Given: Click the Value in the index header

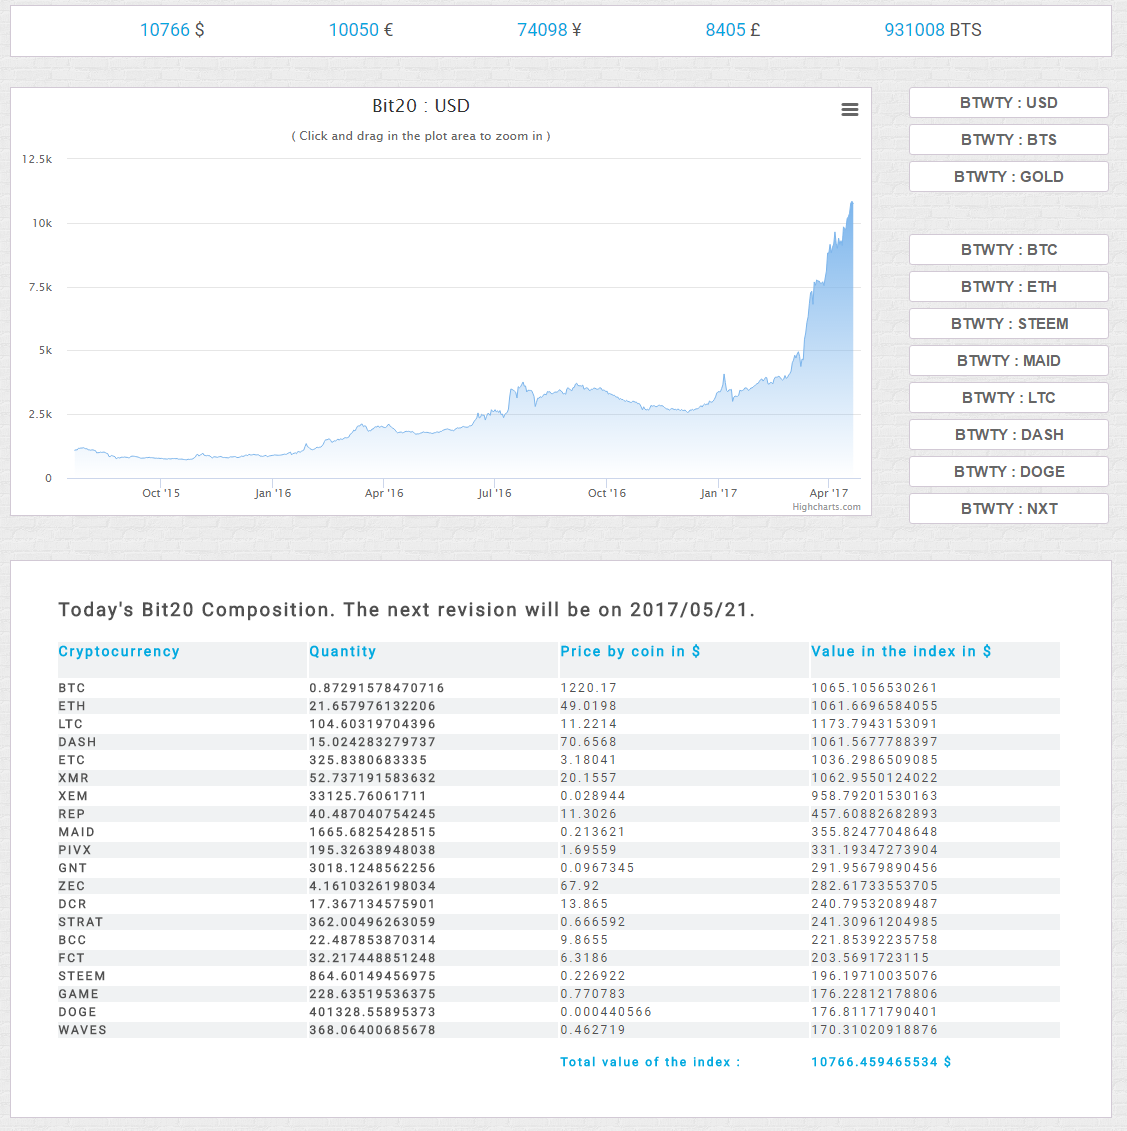Looking at the screenshot, I should pos(900,651).
